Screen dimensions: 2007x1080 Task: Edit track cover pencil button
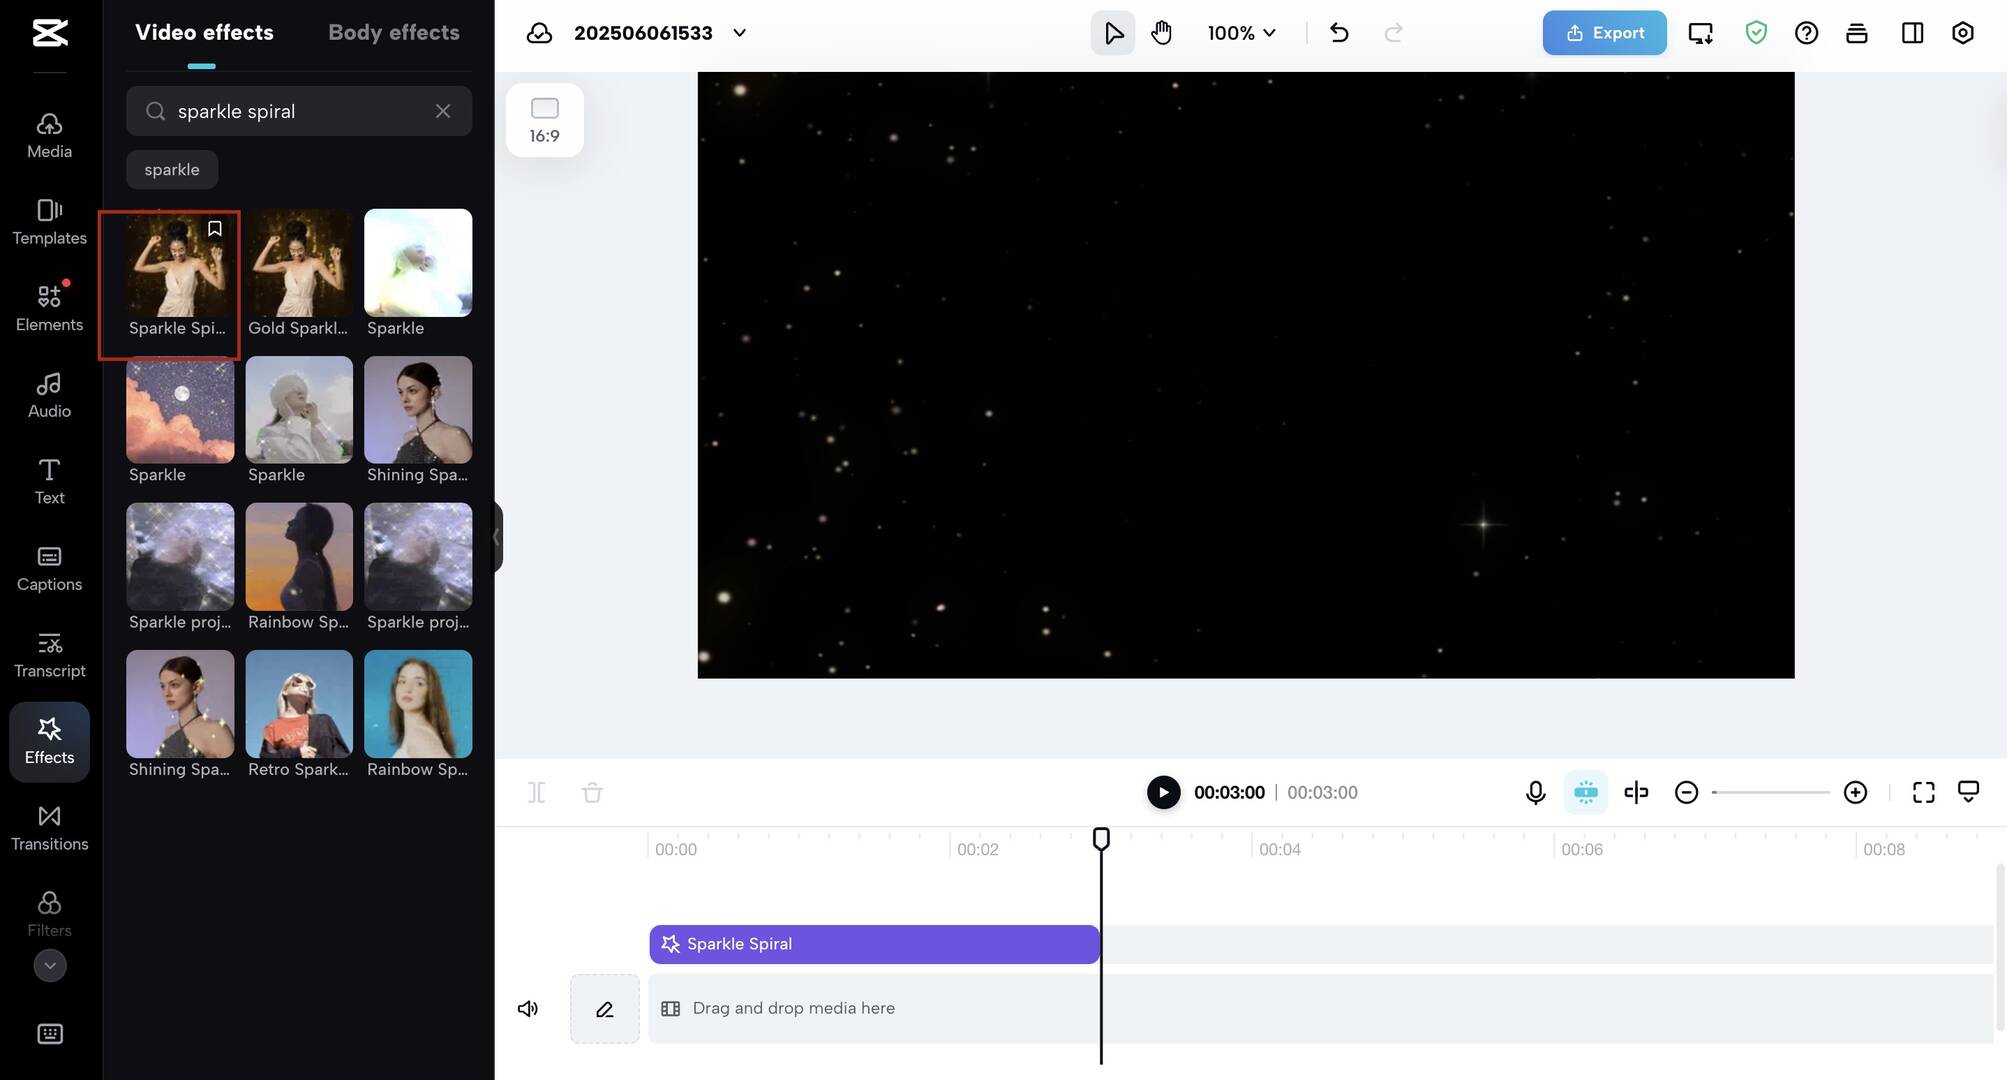(605, 1009)
